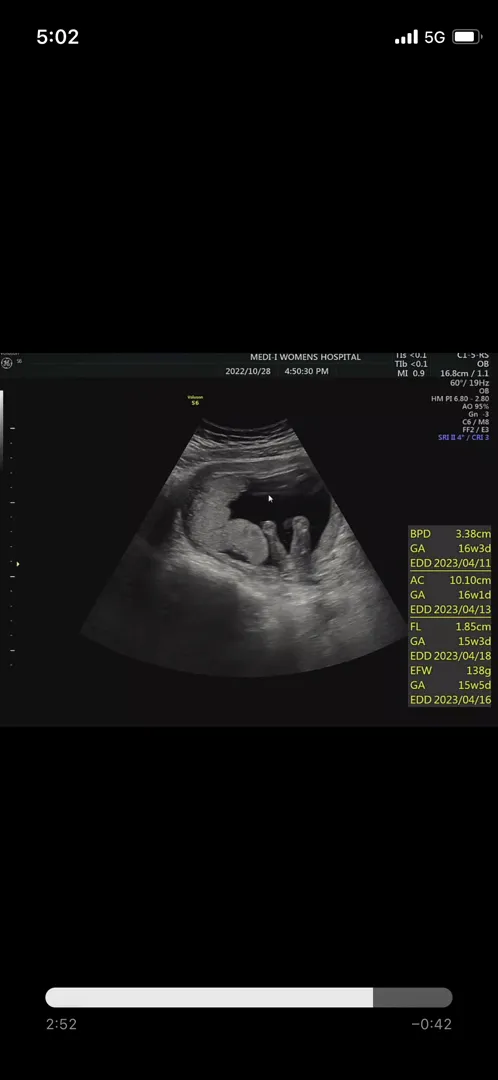Tap the GE logo in ultrasound corner
498x1080 pixels.
click(x=7, y=363)
